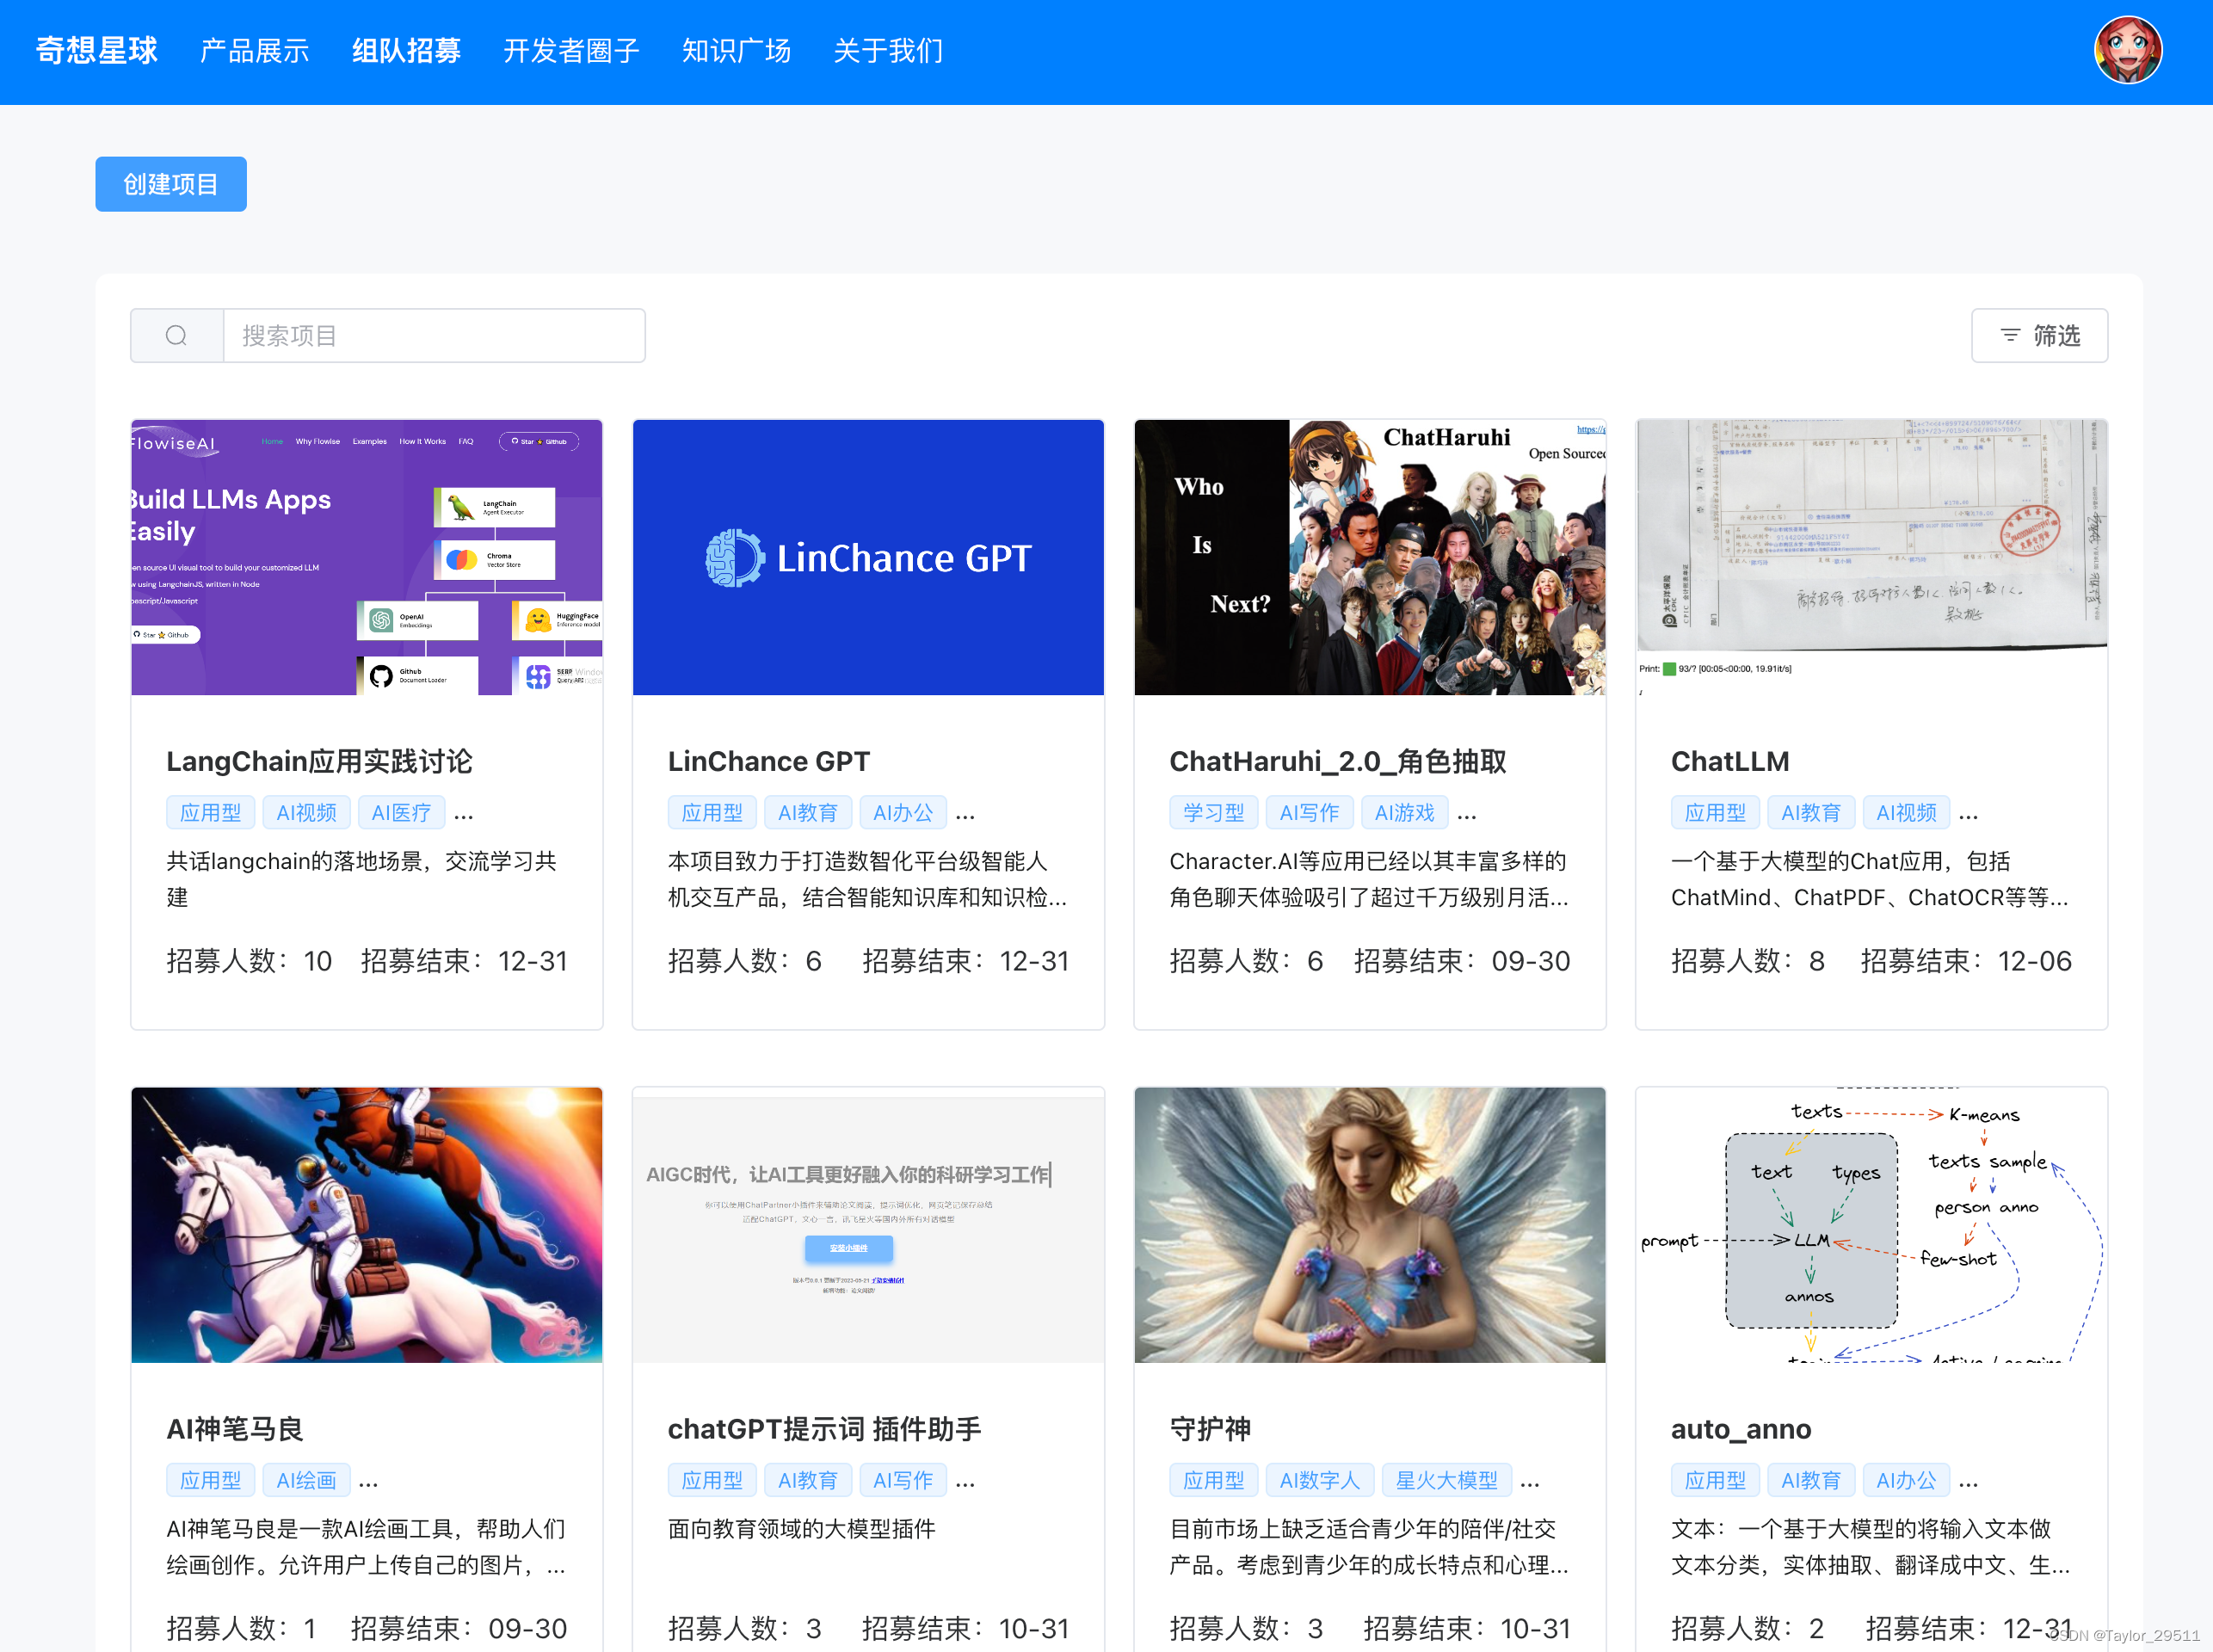Select 学习型 tag on ChatHaruhi card

(1213, 813)
